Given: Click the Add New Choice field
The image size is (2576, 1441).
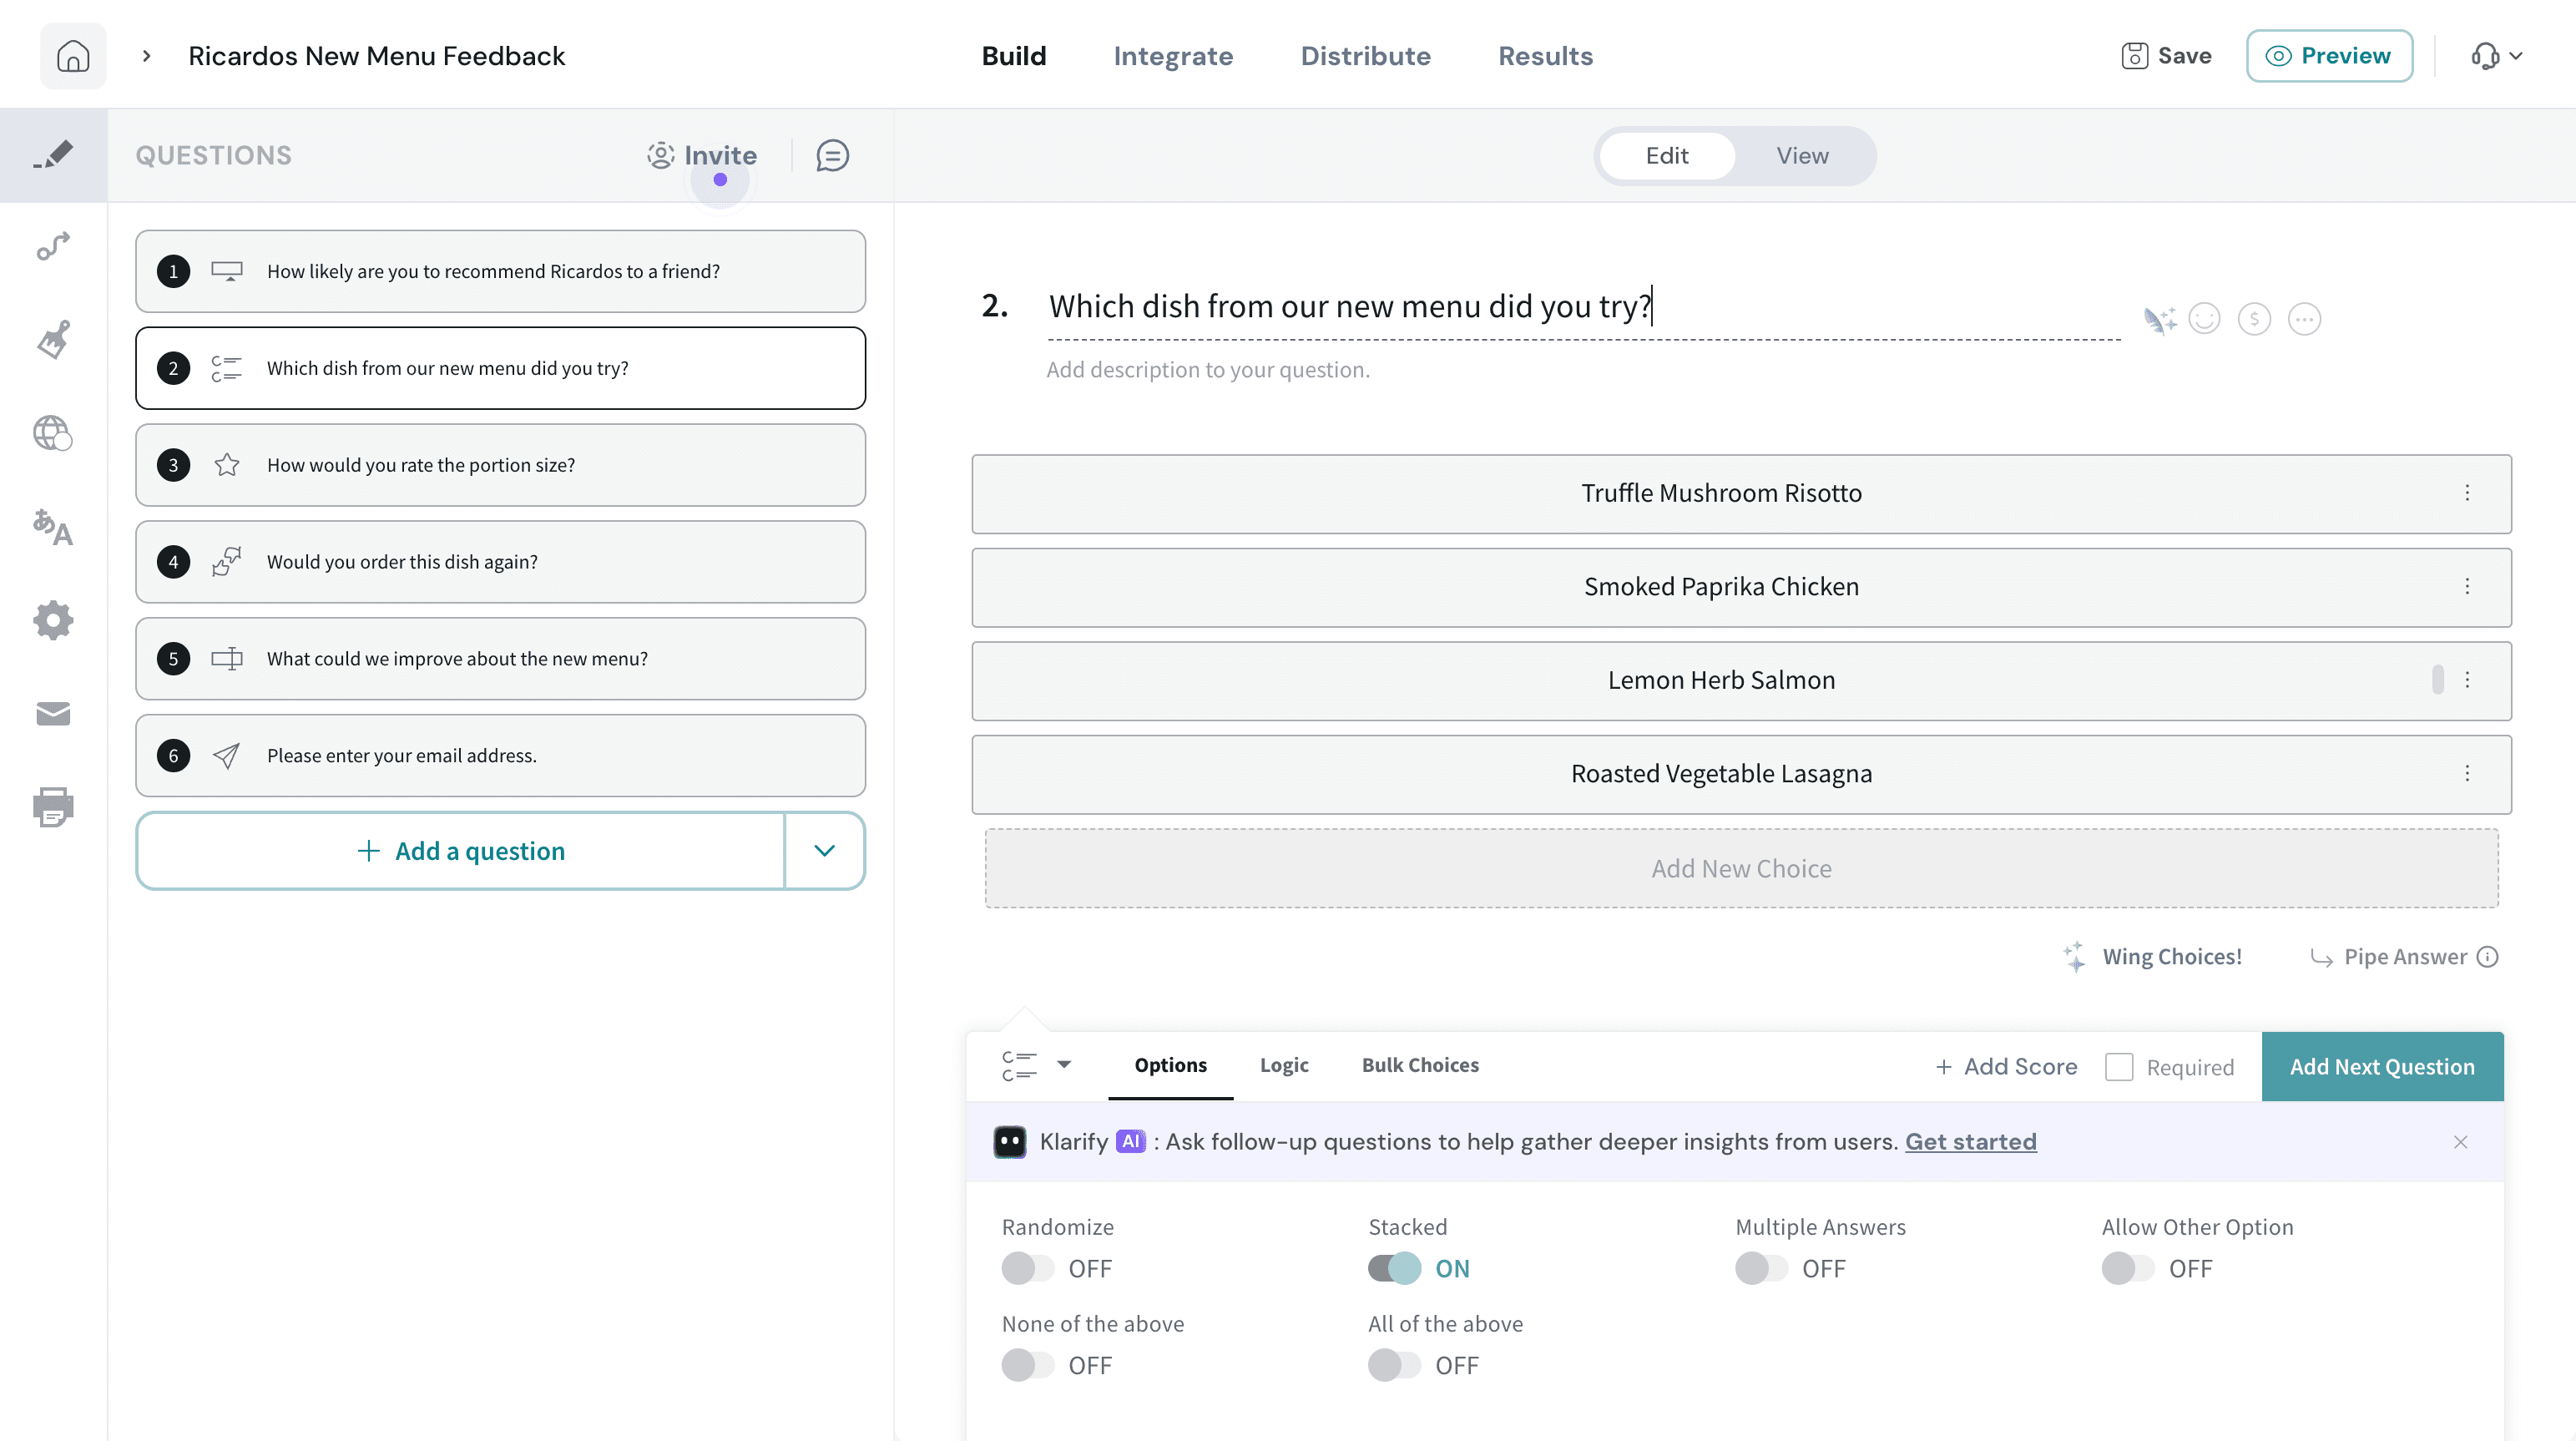Looking at the screenshot, I should click(1741, 868).
